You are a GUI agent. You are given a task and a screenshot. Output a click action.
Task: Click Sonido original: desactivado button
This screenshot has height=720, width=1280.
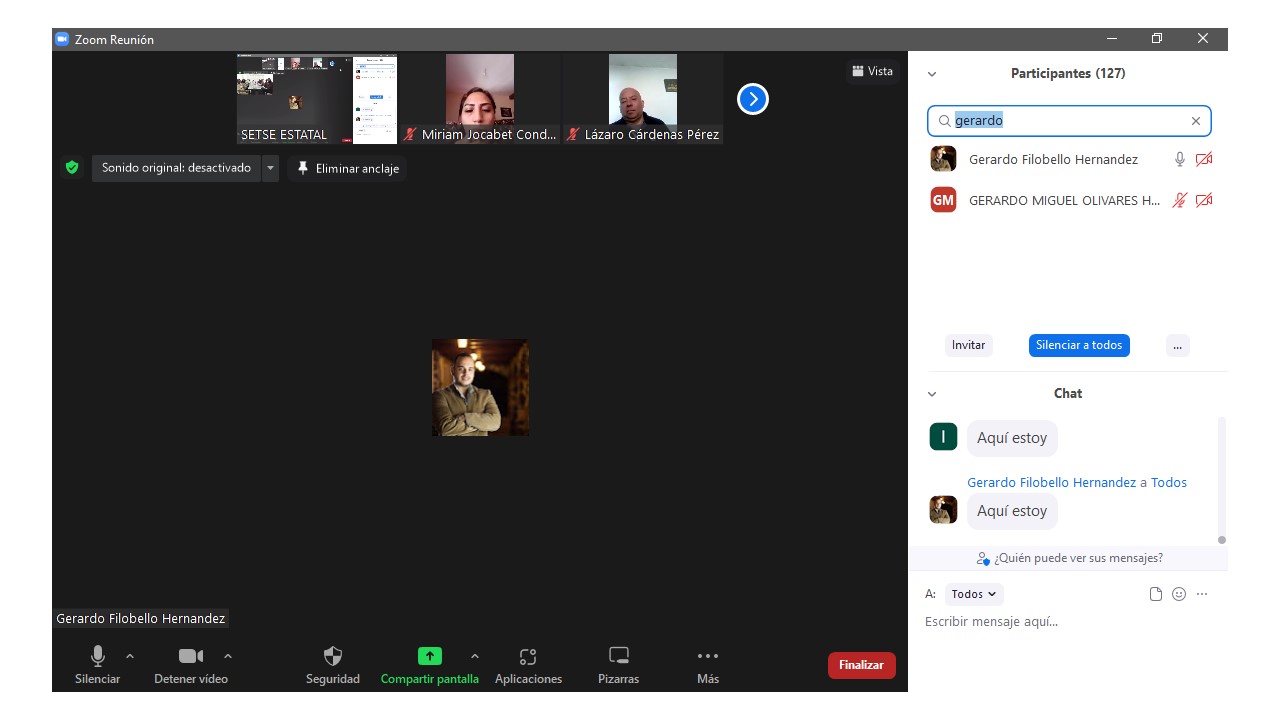(177, 168)
